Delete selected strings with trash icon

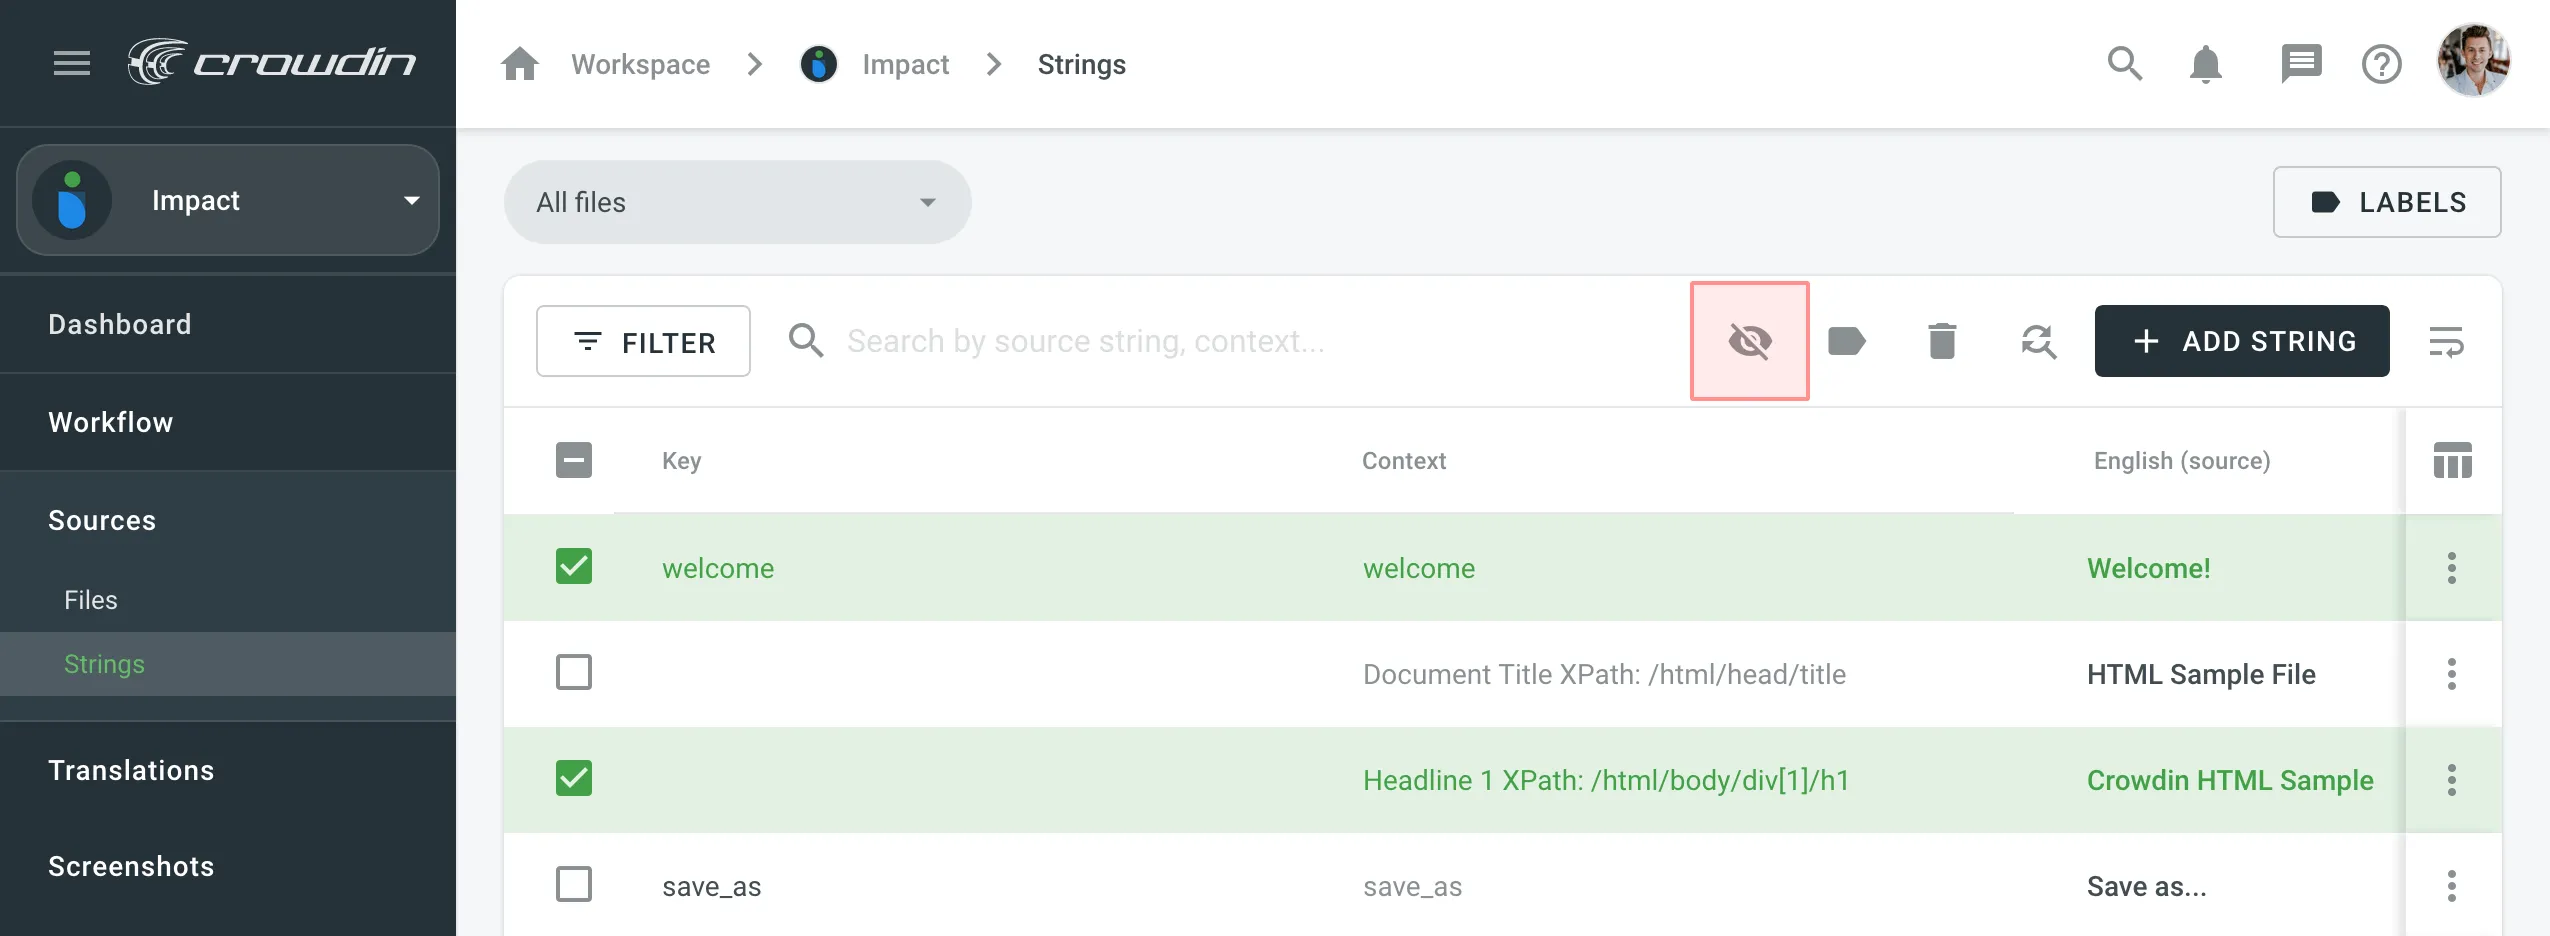(x=1942, y=341)
